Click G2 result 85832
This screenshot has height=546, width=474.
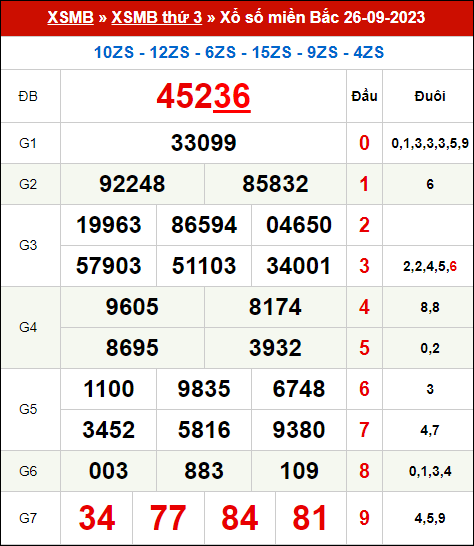tap(275, 184)
